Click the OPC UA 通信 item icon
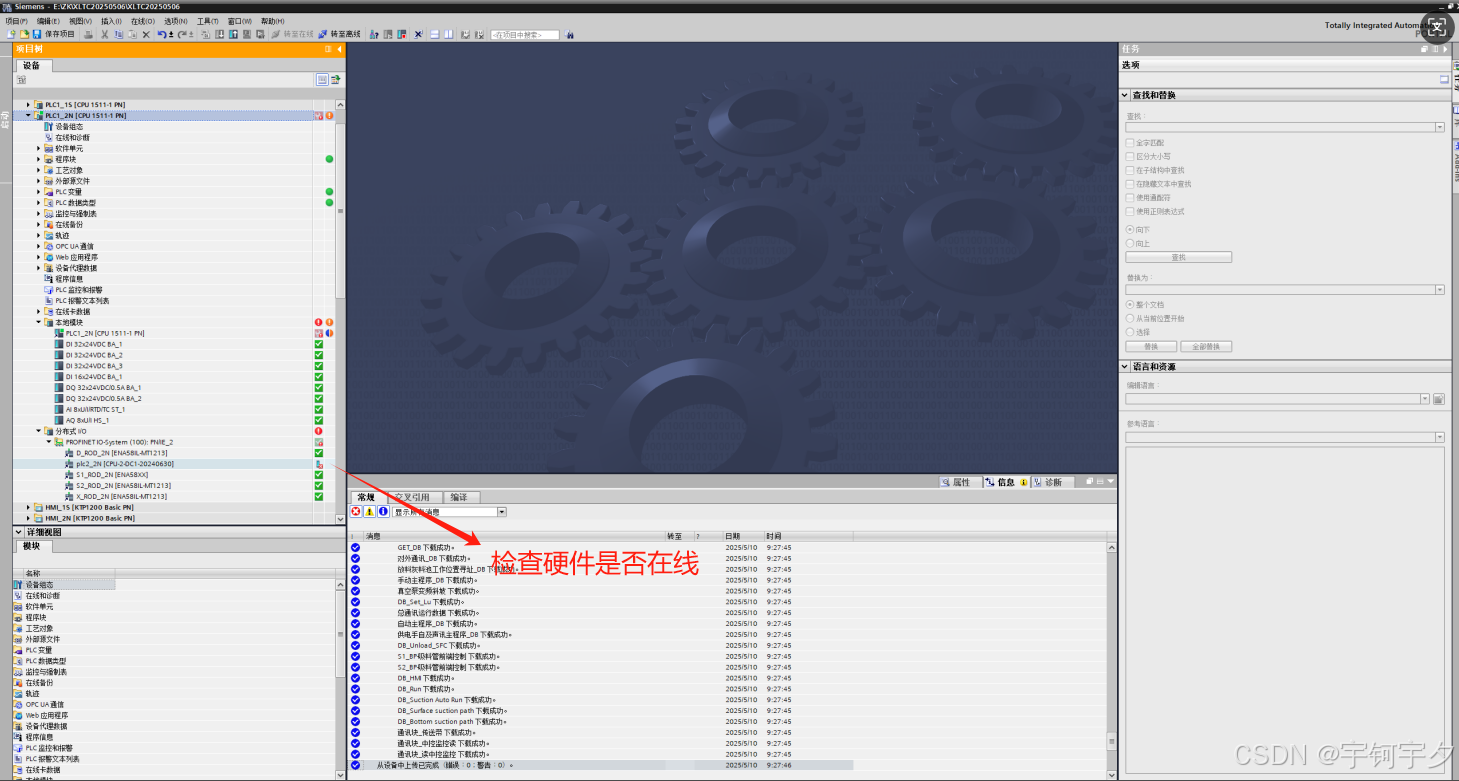 click(49, 246)
